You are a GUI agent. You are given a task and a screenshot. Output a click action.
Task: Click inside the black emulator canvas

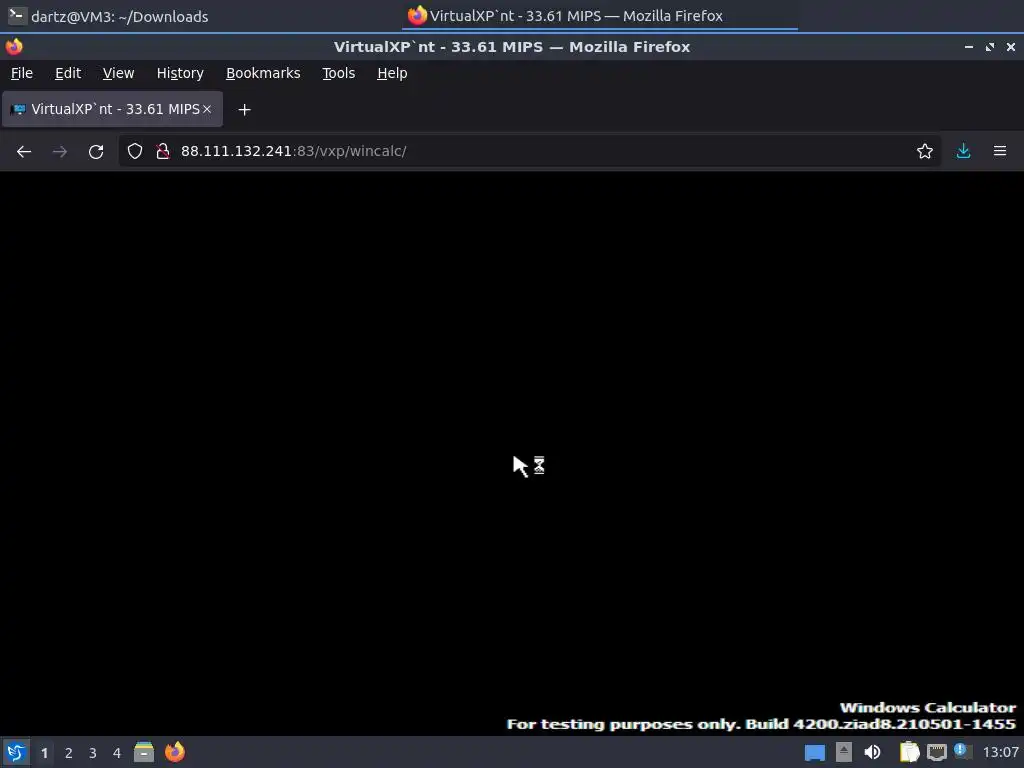[x=512, y=453]
